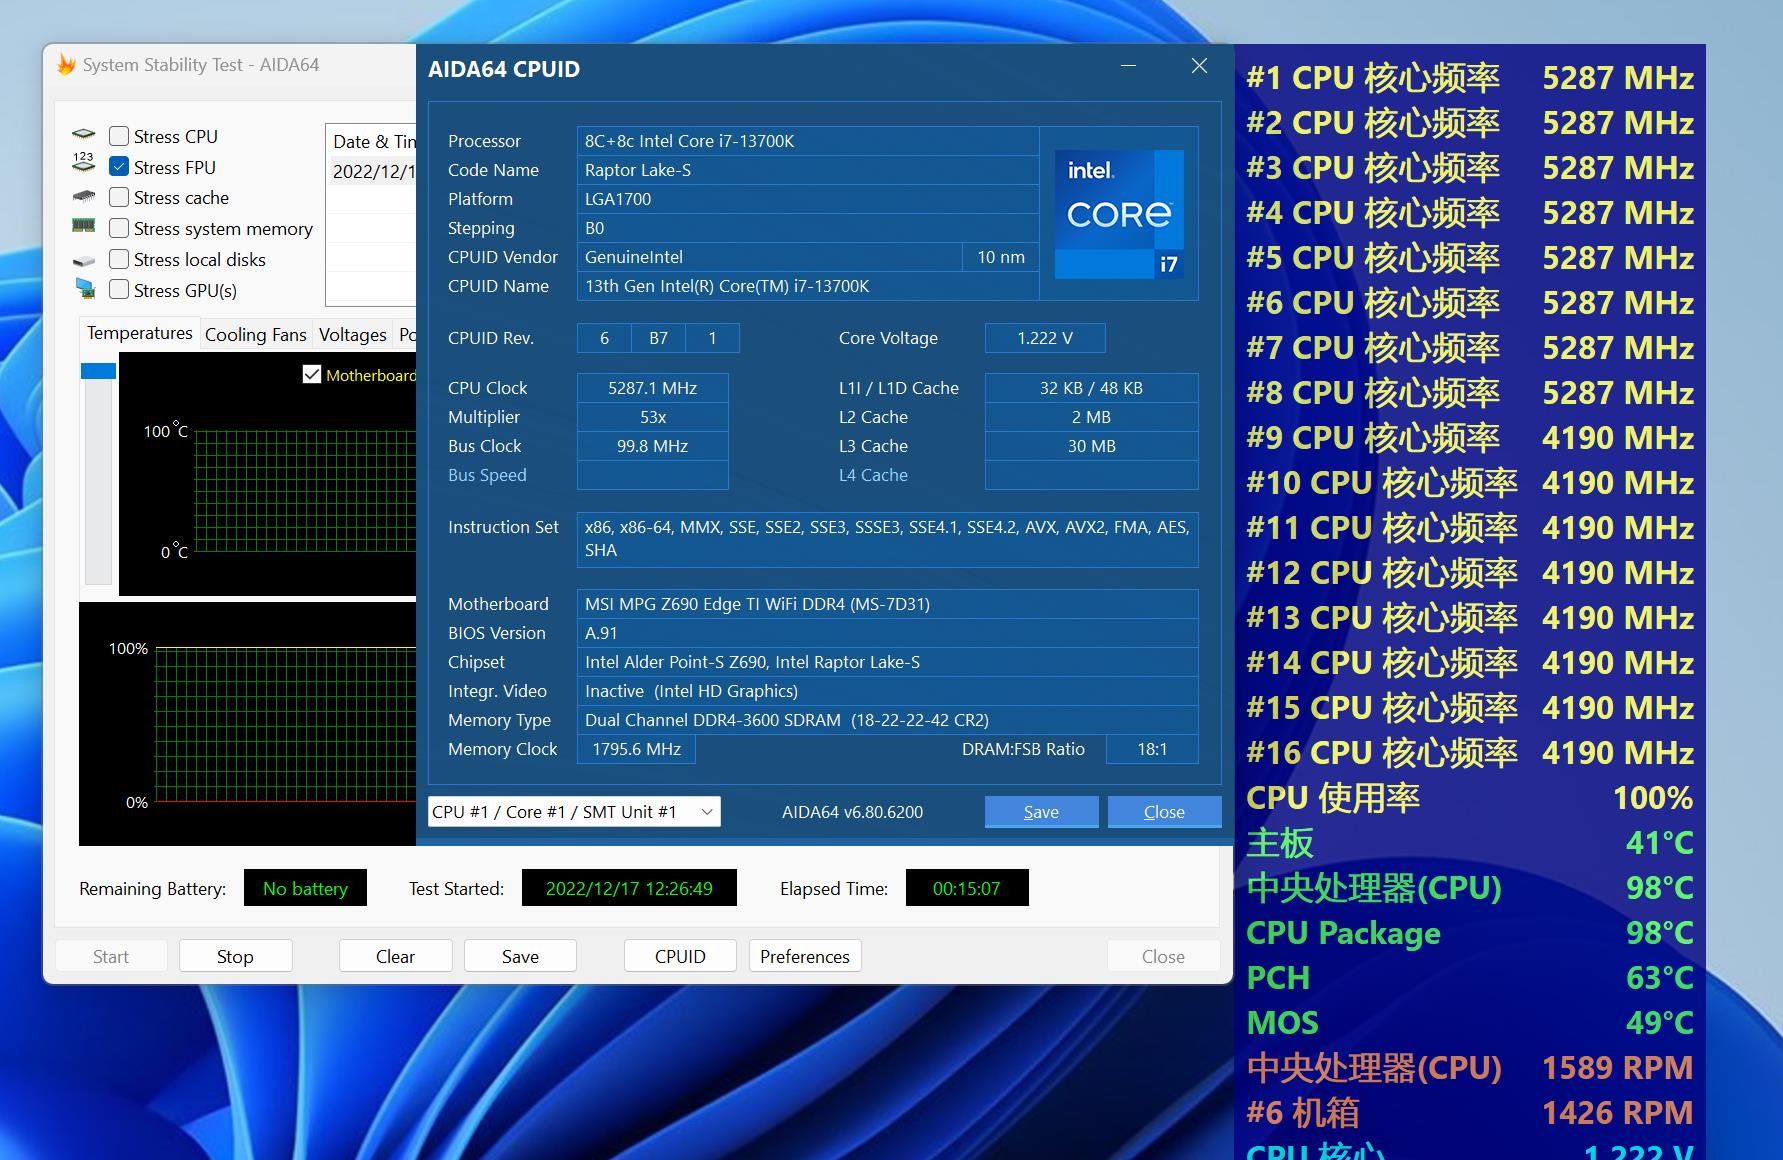Click the Intel Core i7 logo badge
Image resolution: width=1783 pixels, height=1160 pixels.
tap(1119, 214)
